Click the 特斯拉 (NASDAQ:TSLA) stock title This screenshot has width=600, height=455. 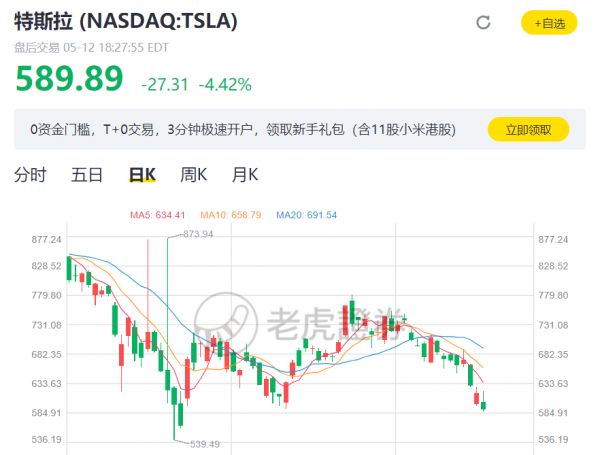click(125, 21)
